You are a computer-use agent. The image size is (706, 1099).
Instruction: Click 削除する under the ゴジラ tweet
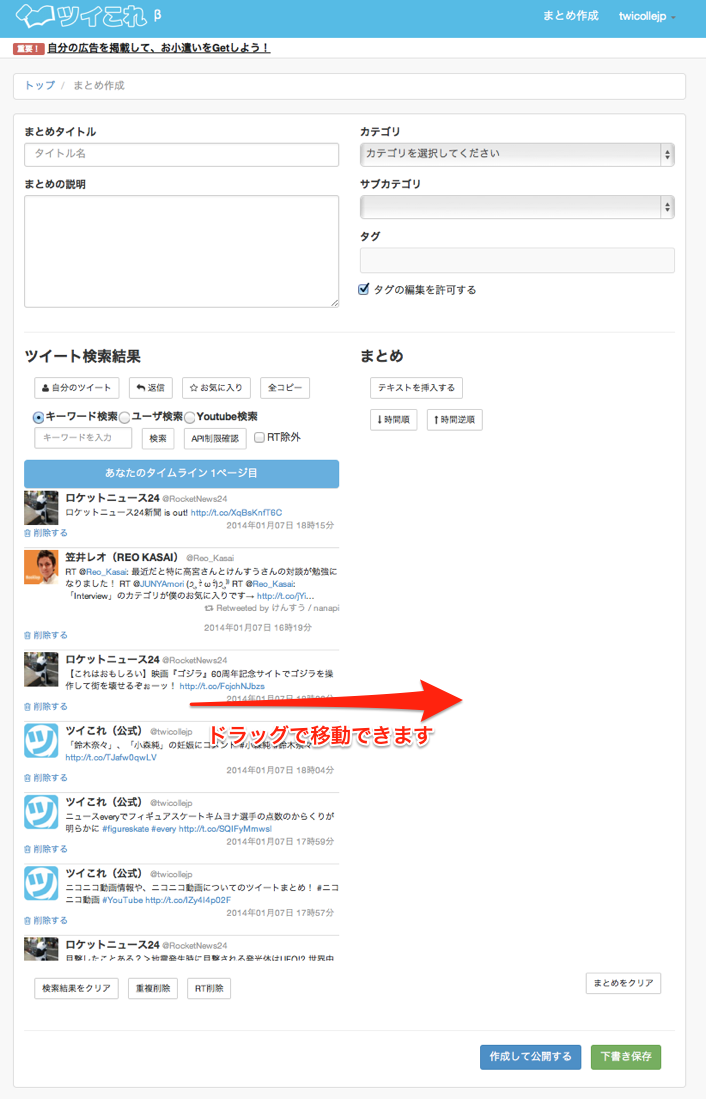coord(46,706)
